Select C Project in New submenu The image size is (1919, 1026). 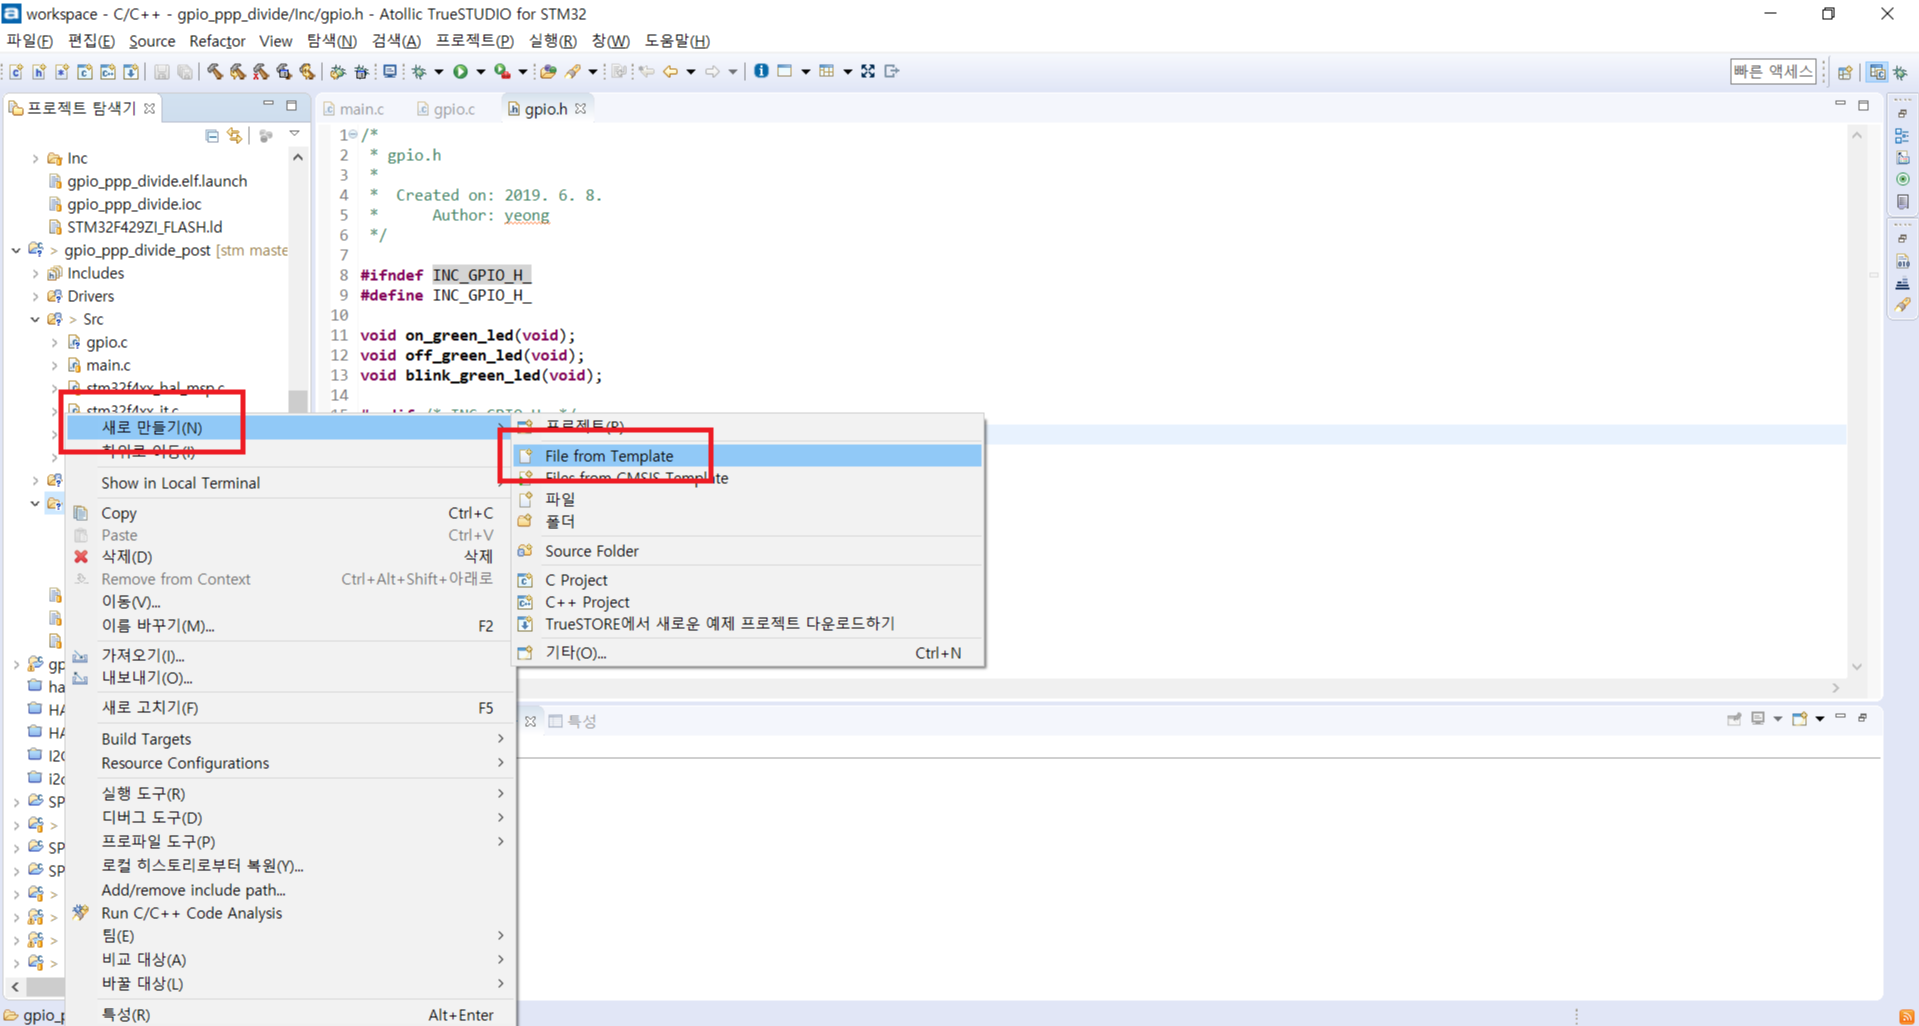(747, 580)
